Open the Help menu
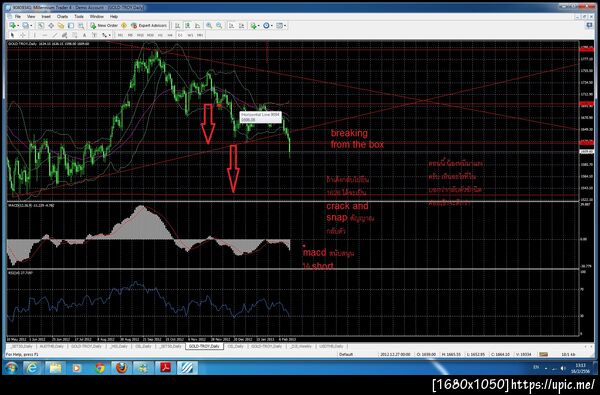 (114, 16)
